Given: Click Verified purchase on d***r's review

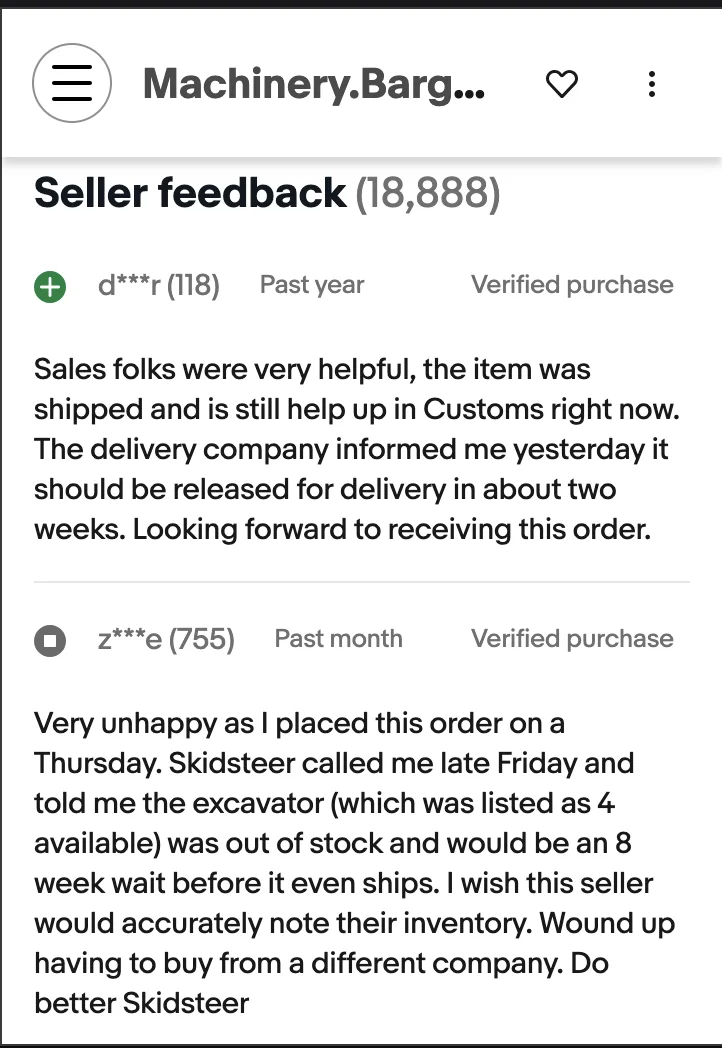Looking at the screenshot, I should [x=572, y=285].
